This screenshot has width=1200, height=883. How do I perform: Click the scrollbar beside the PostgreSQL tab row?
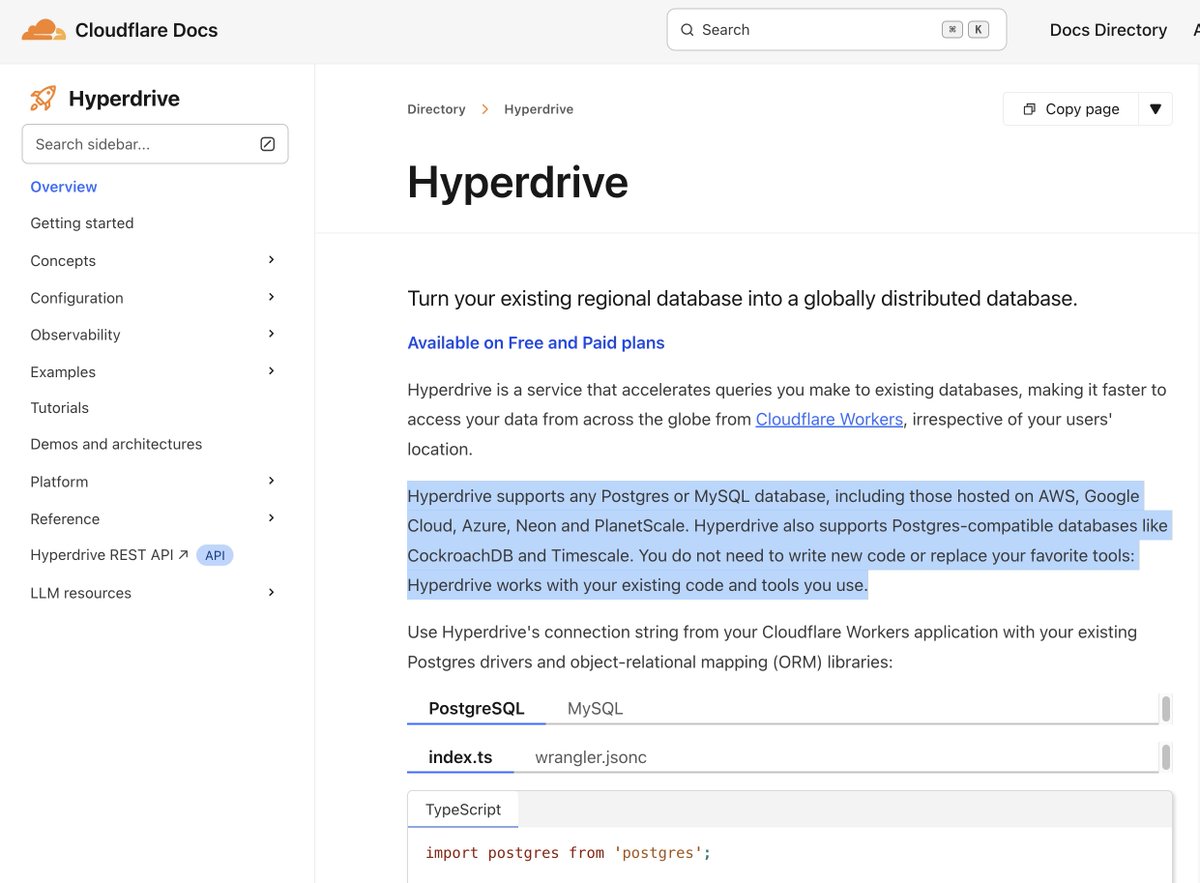(1164, 707)
